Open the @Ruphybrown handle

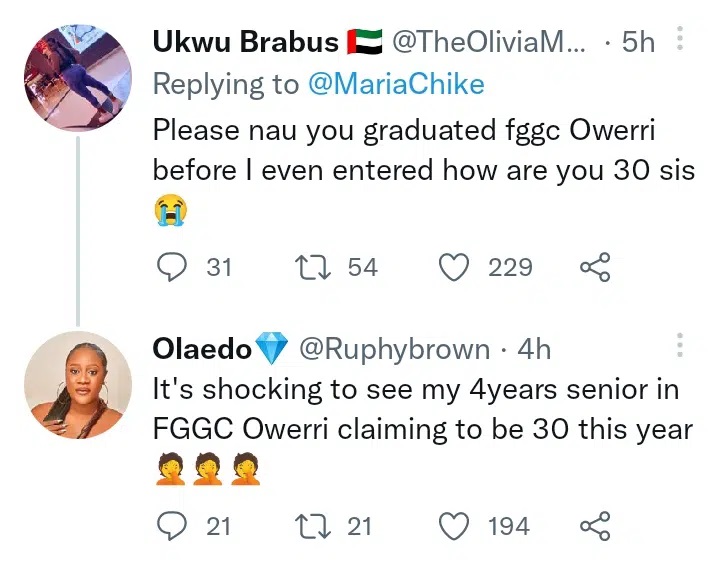point(395,349)
